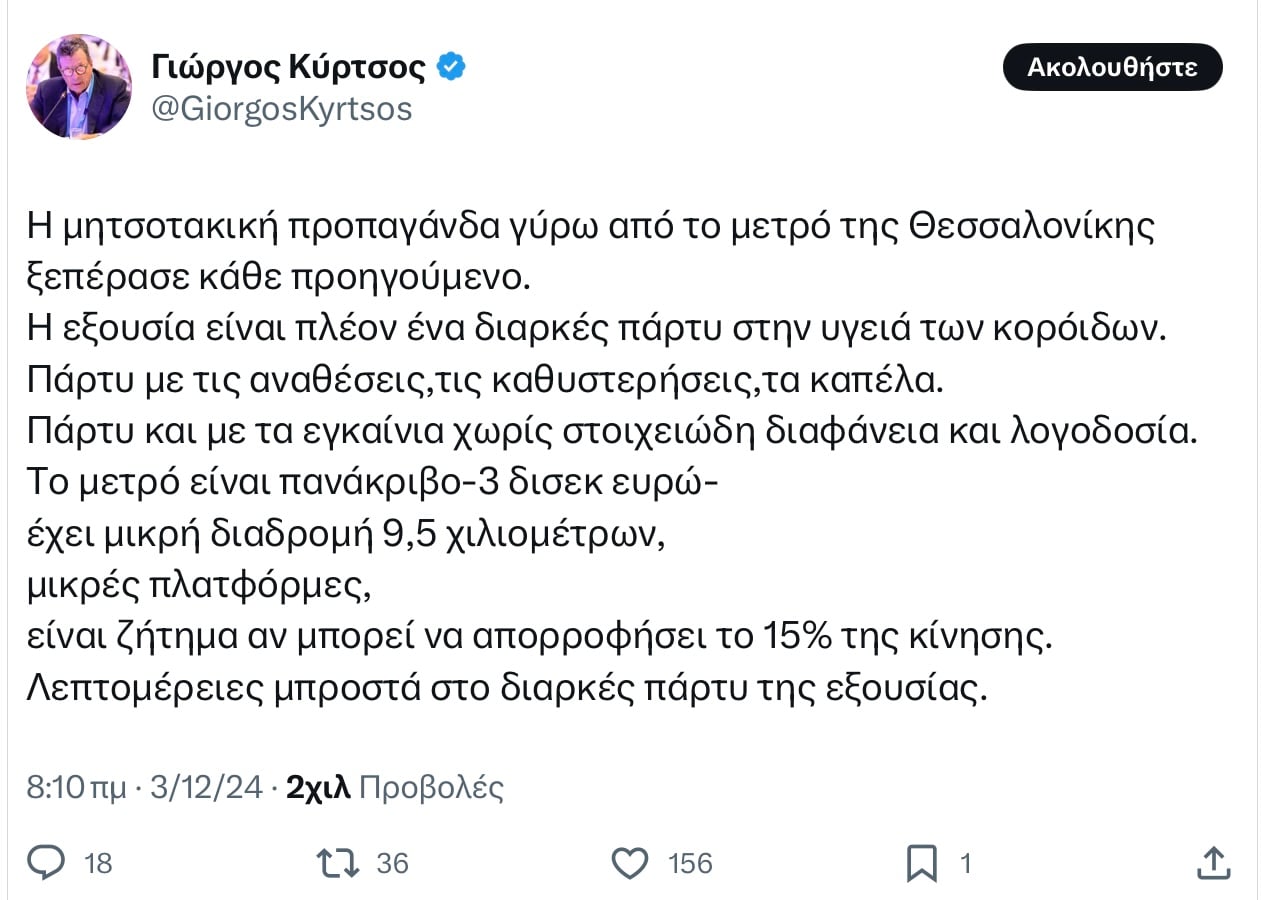Click the like count 156
The height and width of the screenshot is (900, 1261).
tap(689, 863)
